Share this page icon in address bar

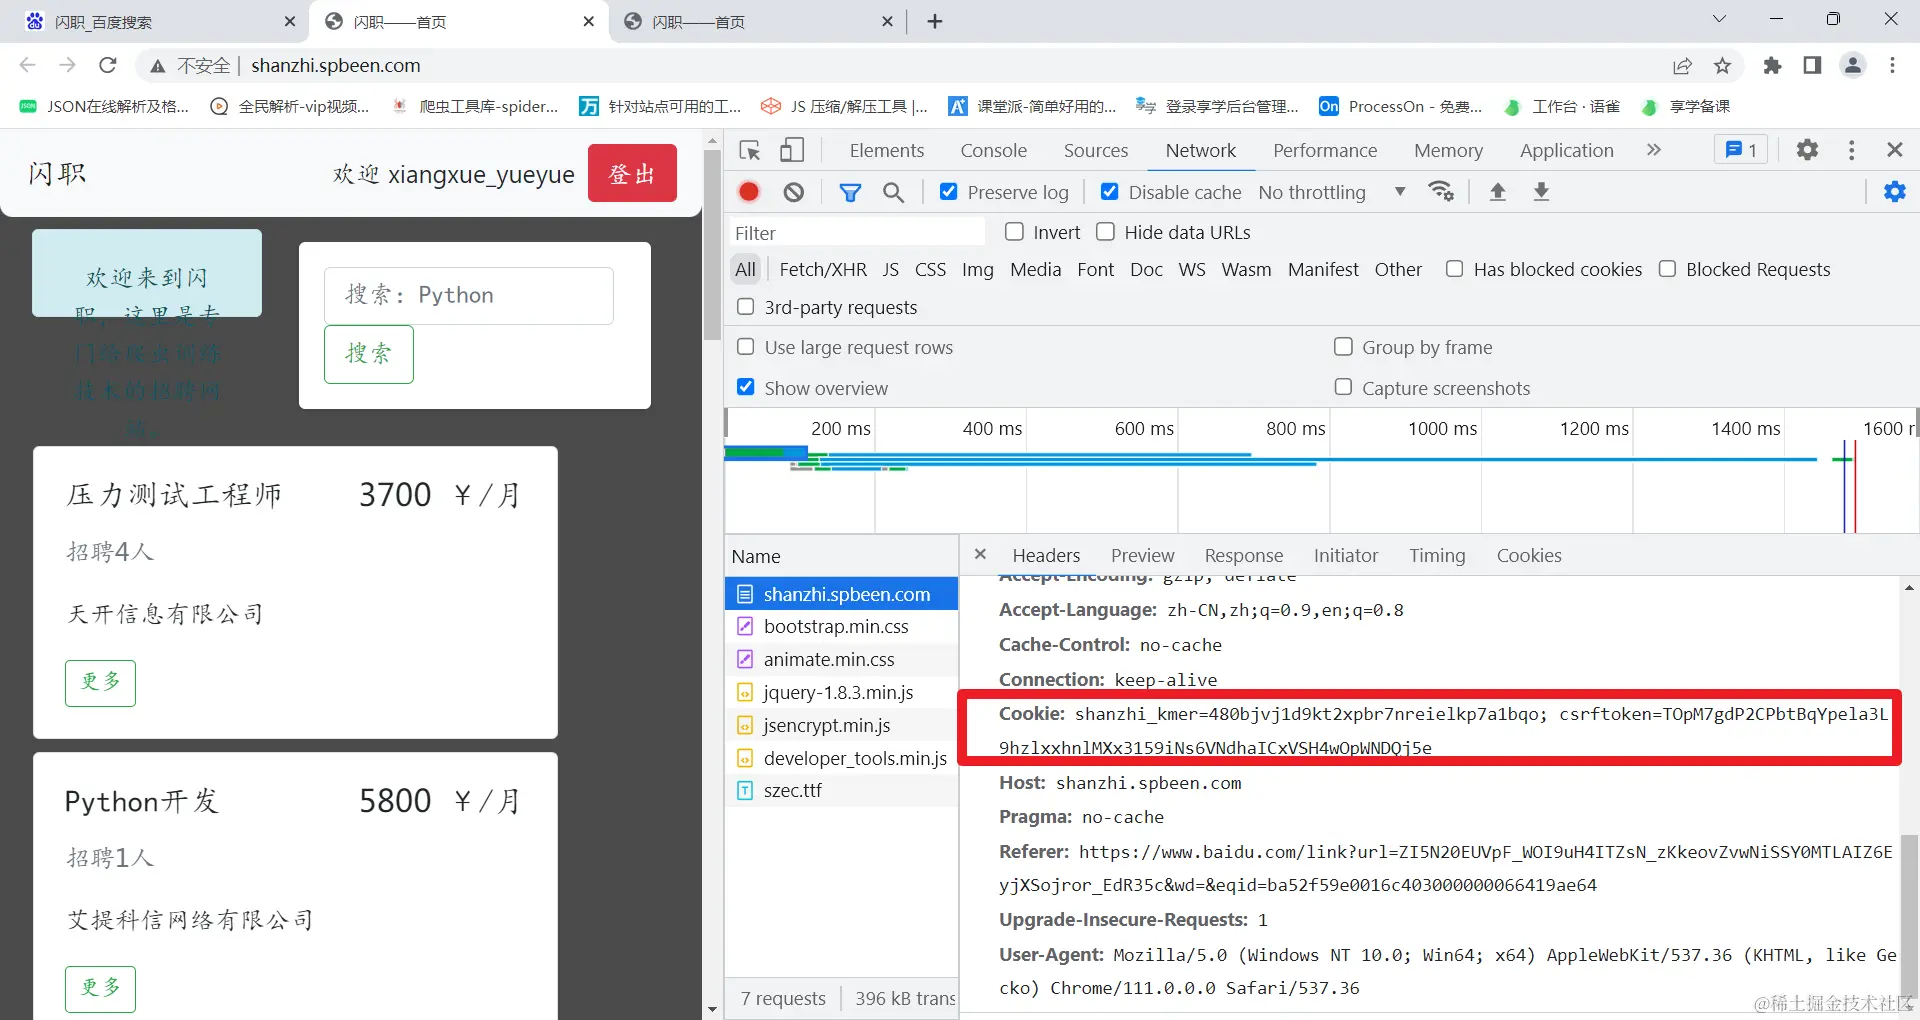click(1682, 66)
